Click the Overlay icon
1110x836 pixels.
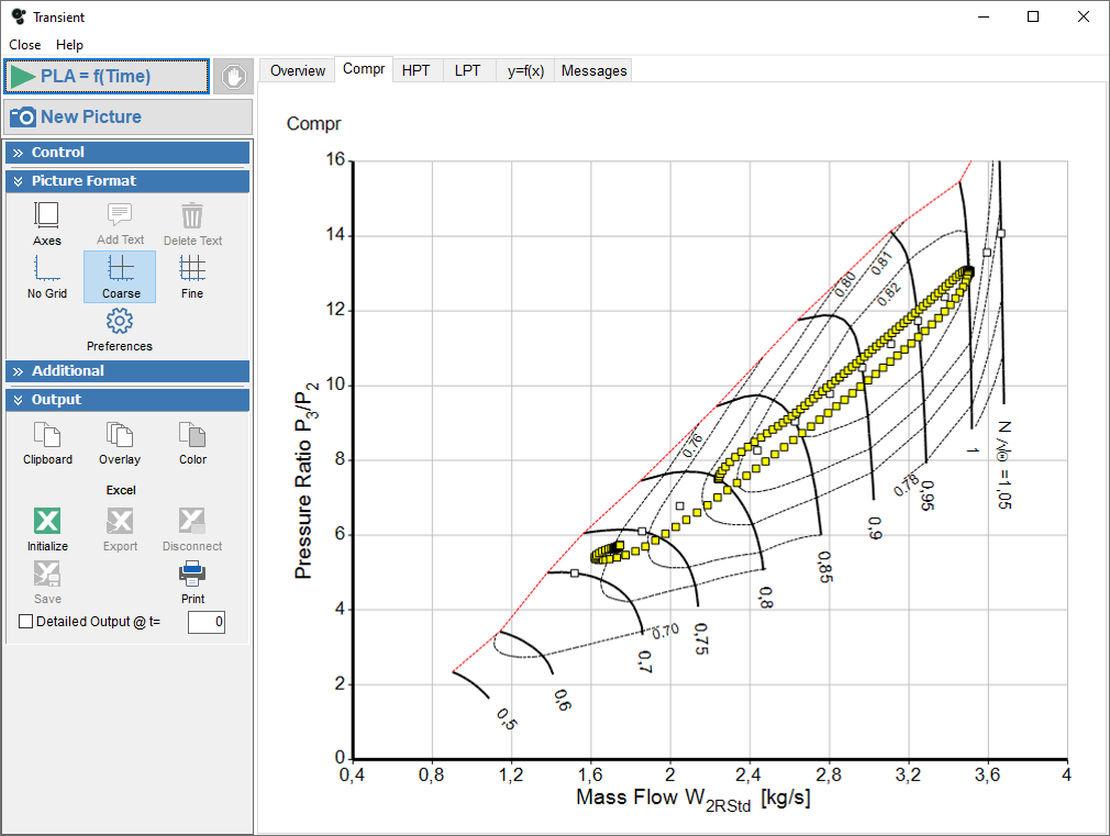[120, 435]
